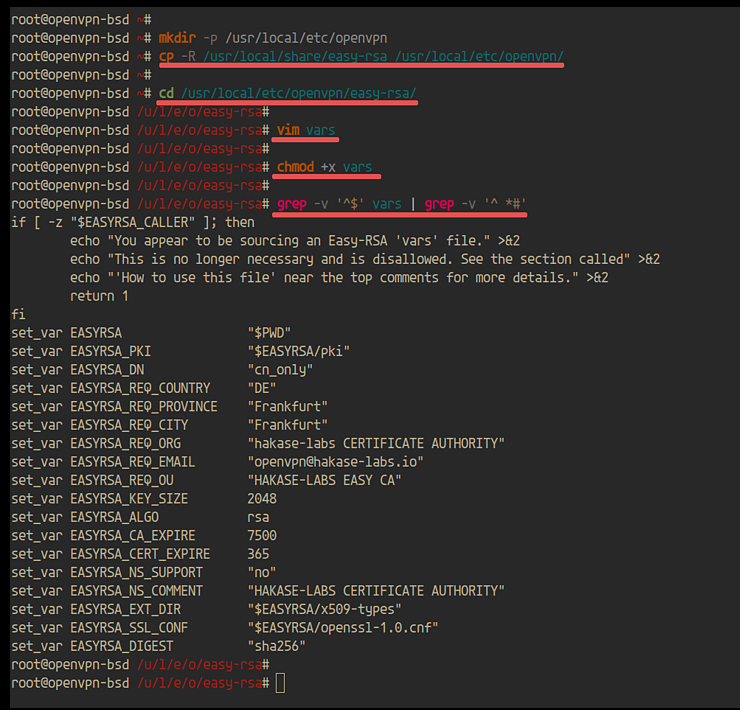This screenshot has width=740, height=710.
Task: Click the "sha256" digest value
Action: coord(276,646)
